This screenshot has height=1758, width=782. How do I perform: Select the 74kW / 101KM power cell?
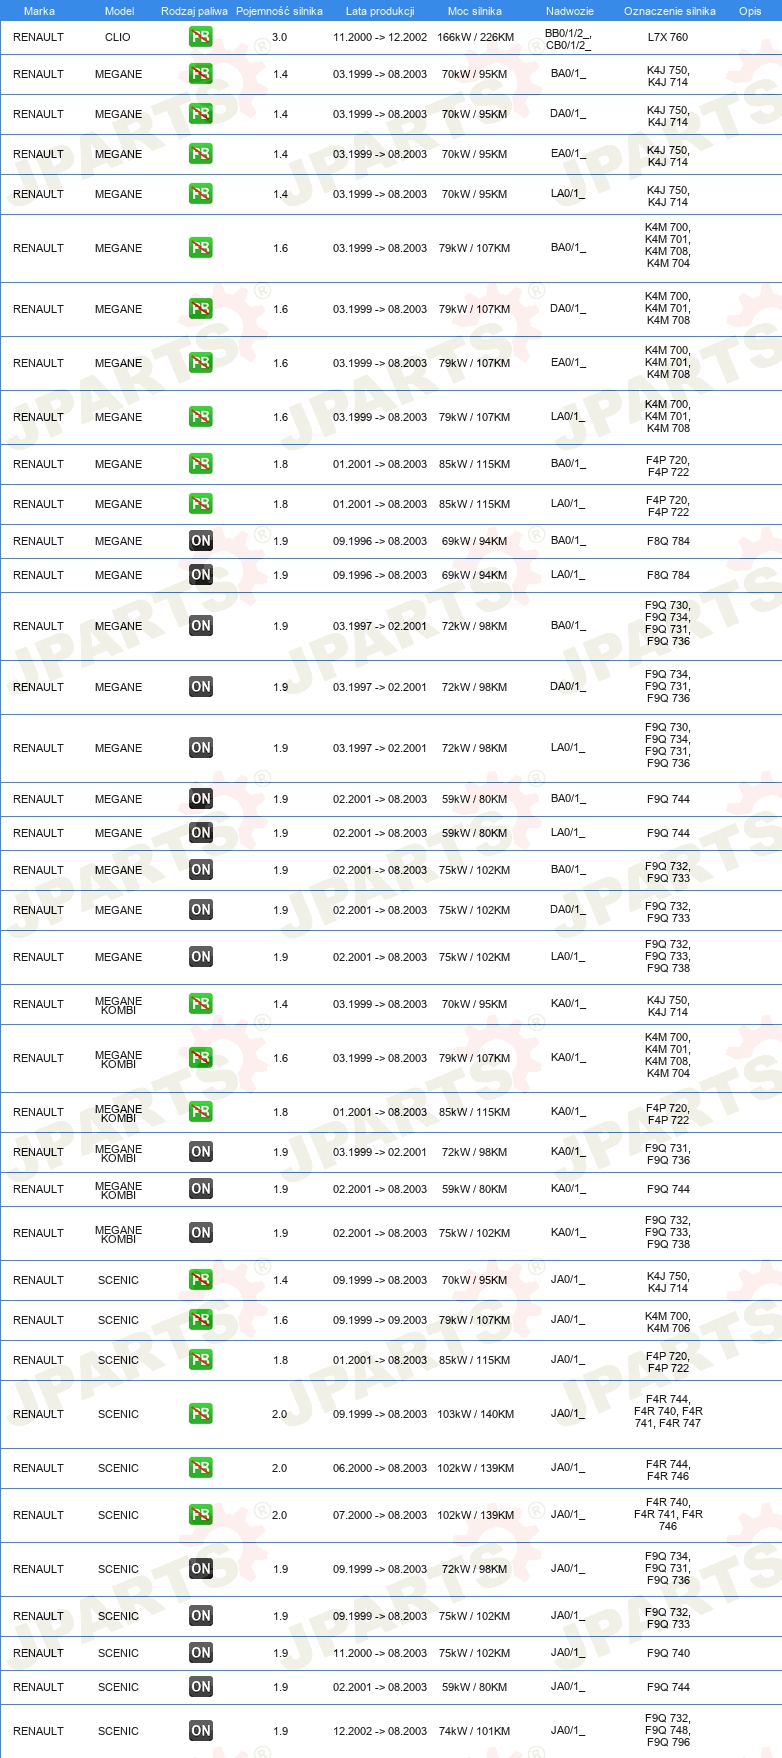click(475, 1731)
